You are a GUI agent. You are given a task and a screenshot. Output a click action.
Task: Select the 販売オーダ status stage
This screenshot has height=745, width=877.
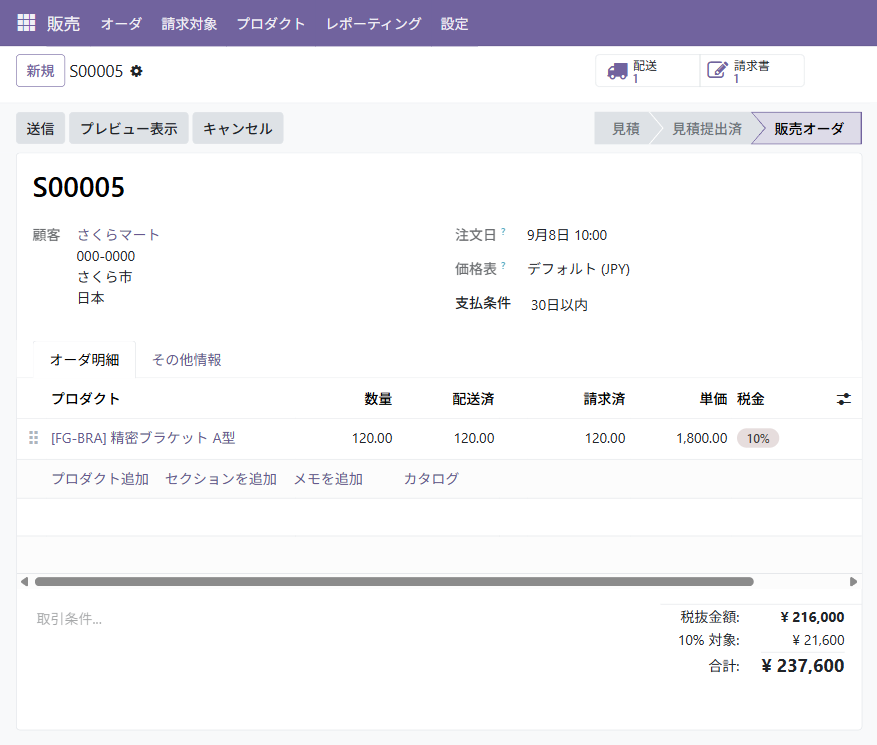(x=809, y=129)
